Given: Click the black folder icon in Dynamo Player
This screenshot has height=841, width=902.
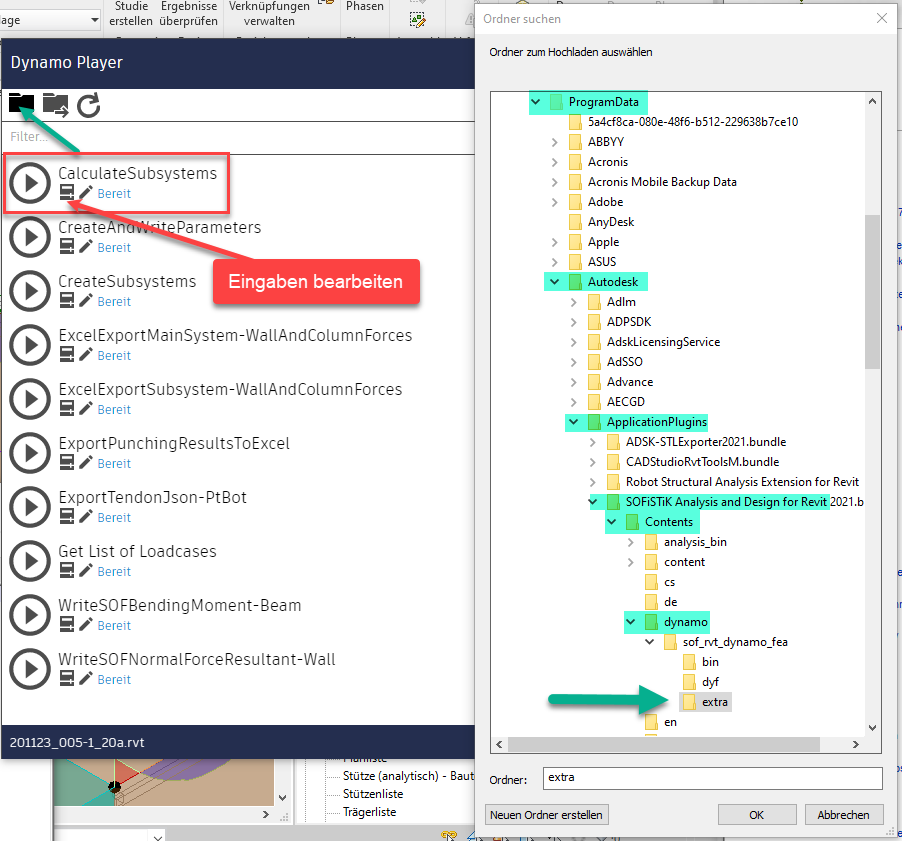Looking at the screenshot, I should tap(21, 103).
